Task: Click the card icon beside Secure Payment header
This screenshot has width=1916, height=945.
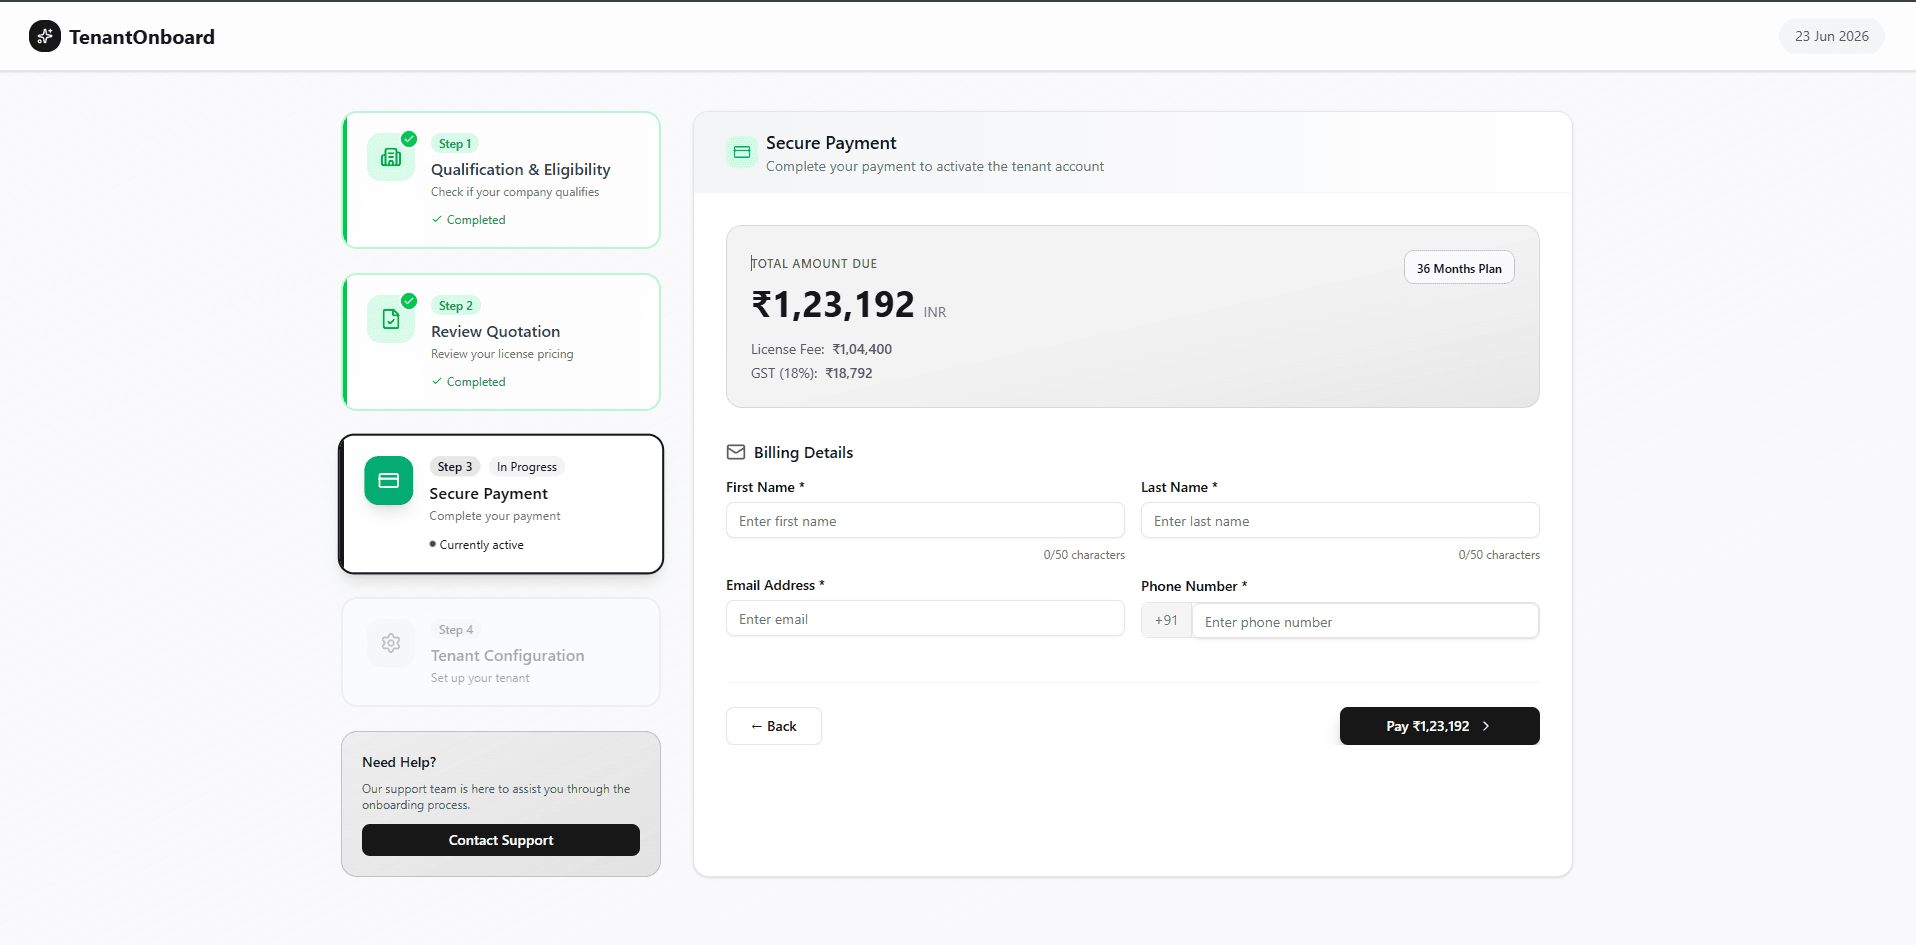Action: tap(742, 152)
